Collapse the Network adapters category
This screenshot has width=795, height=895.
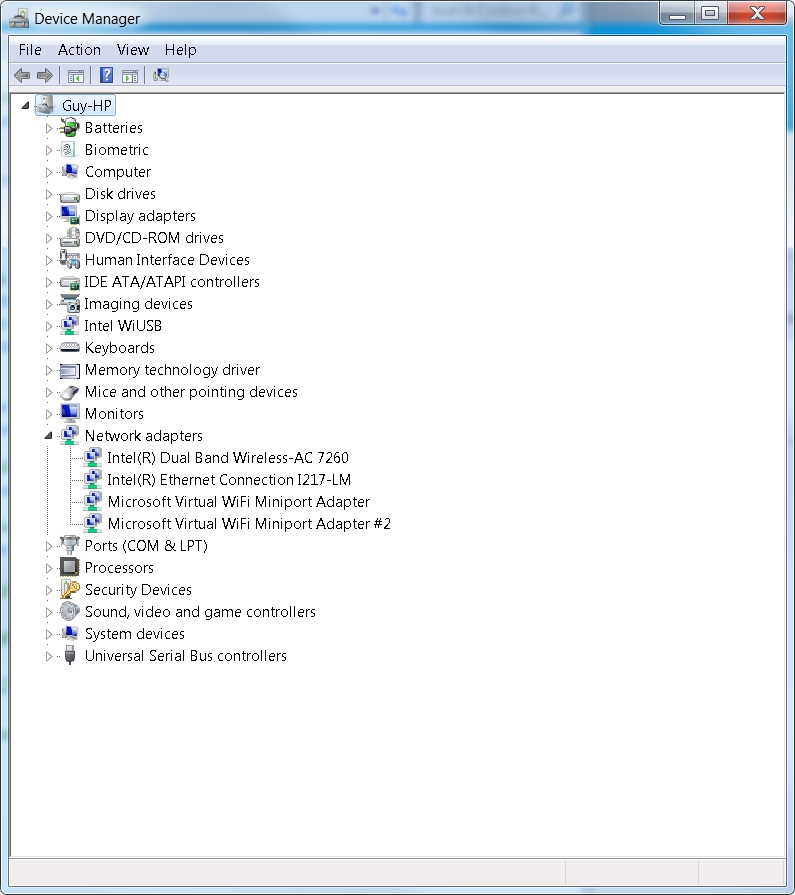48,436
